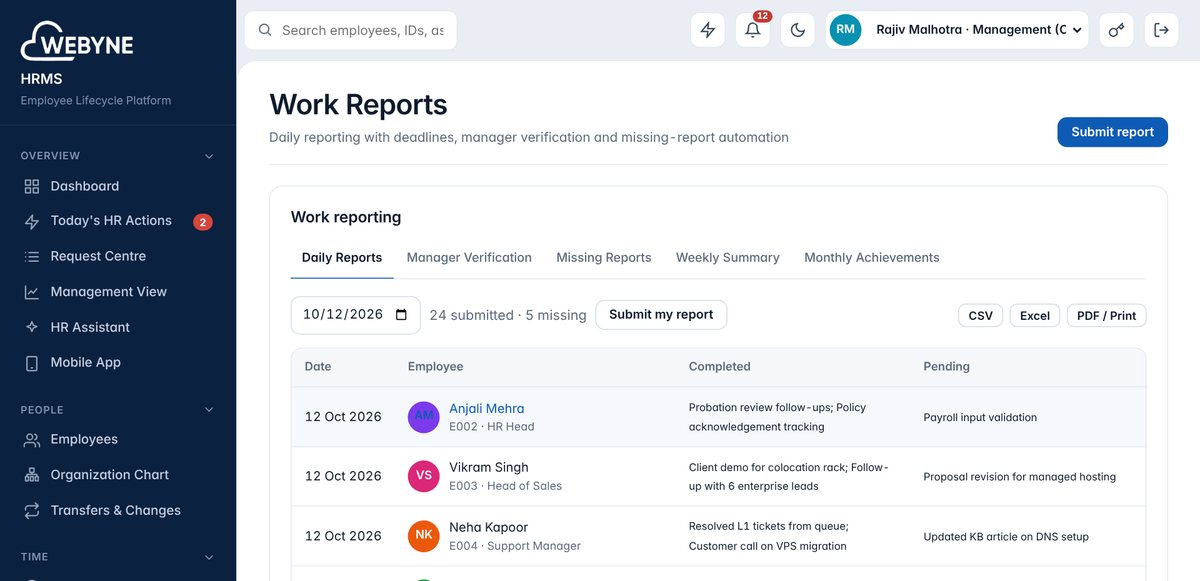Switch to Missing Reports tab
The width and height of the screenshot is (1200, 581).
click(x=604, y=258)
